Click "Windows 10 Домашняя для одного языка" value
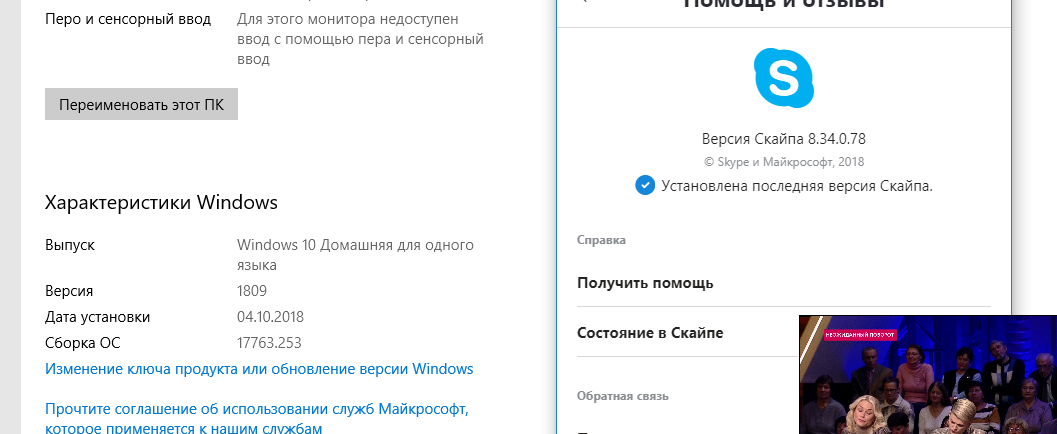Image resolution: width=1057 pixels, height=434 pixels. (355, 255)
